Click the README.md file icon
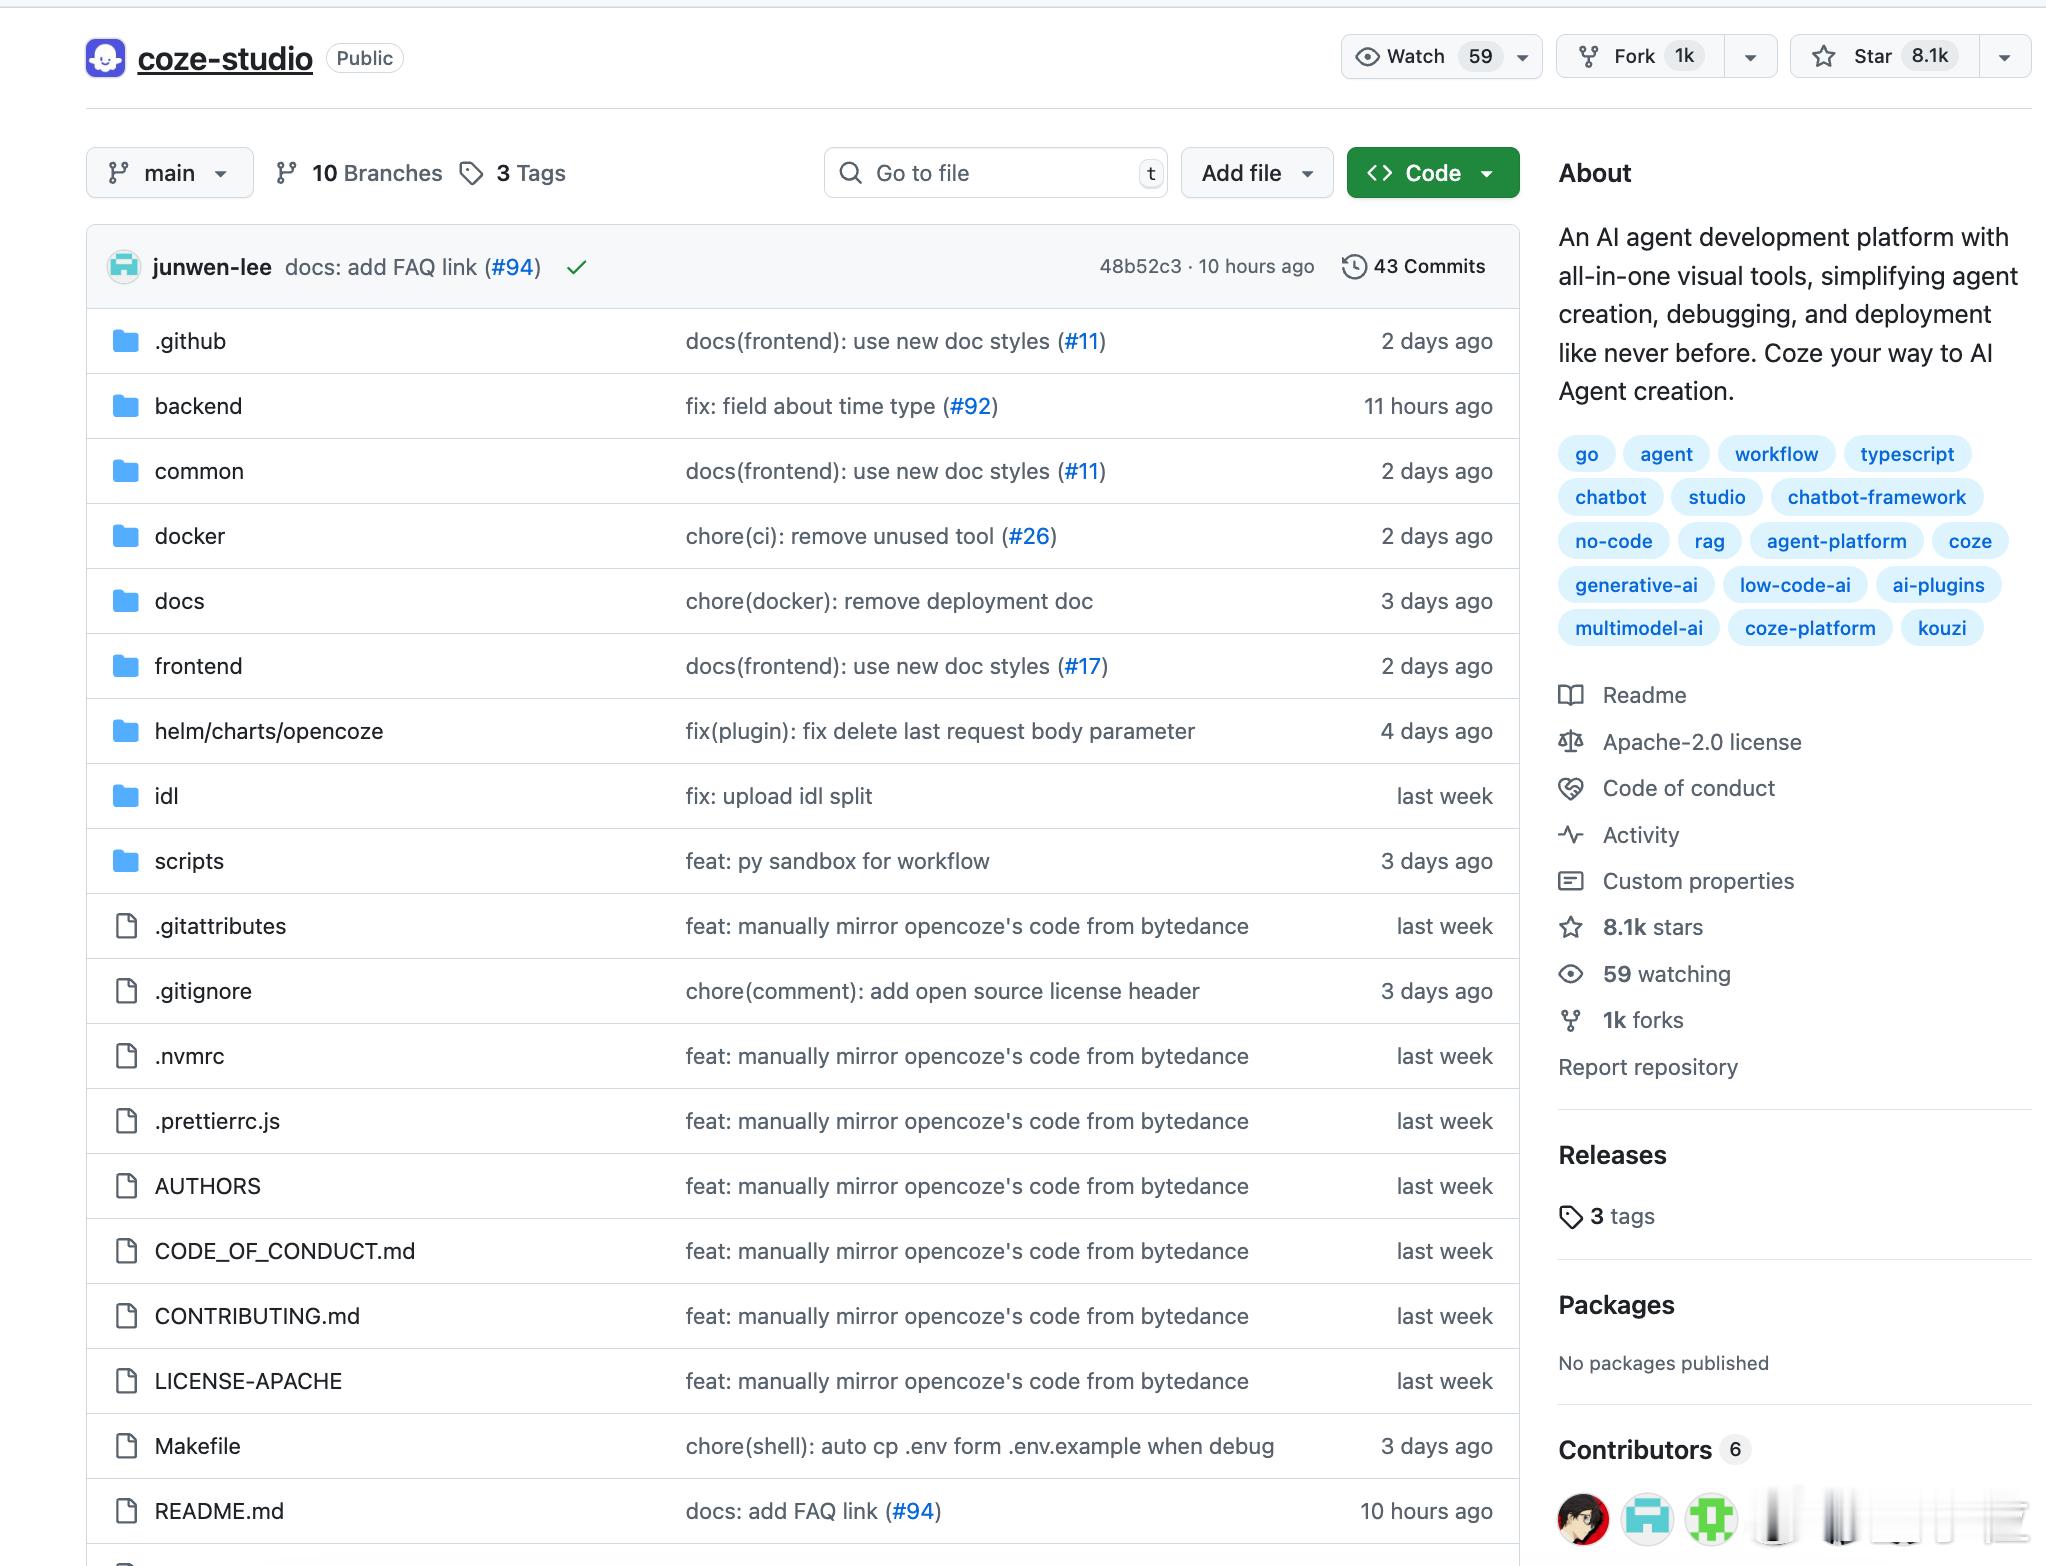 [x=126, y=1511]
